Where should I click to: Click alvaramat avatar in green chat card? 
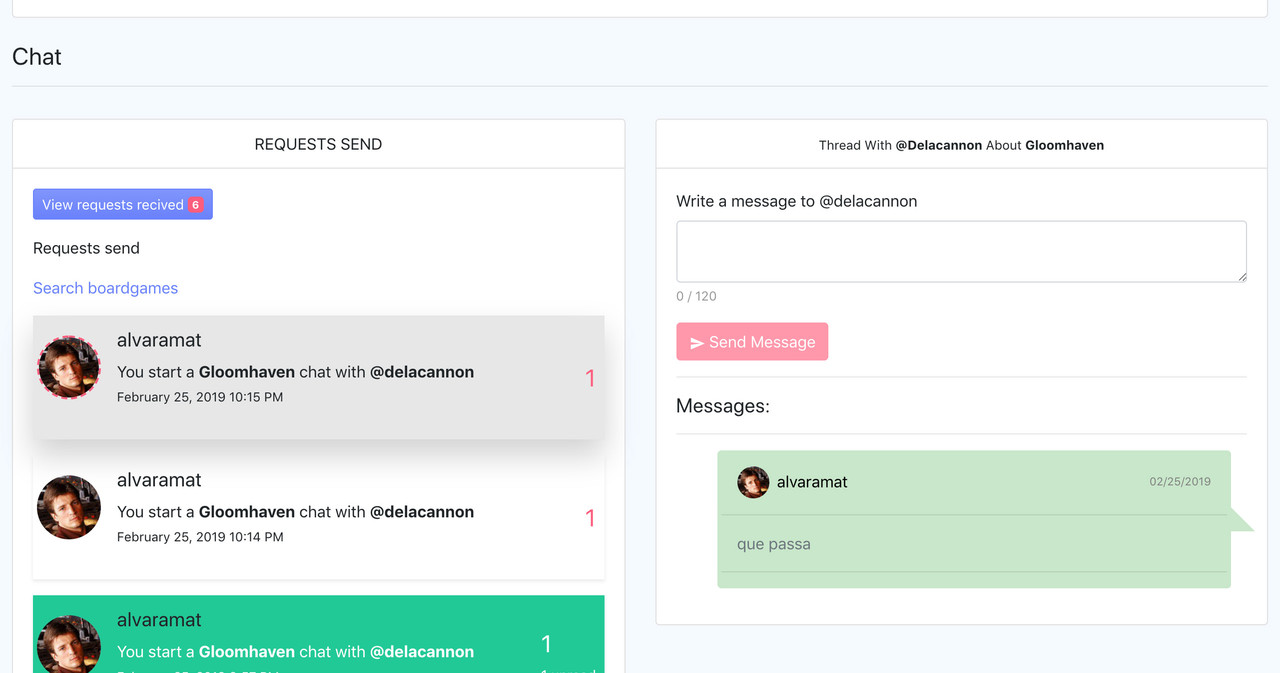click(x=69, y=644)
